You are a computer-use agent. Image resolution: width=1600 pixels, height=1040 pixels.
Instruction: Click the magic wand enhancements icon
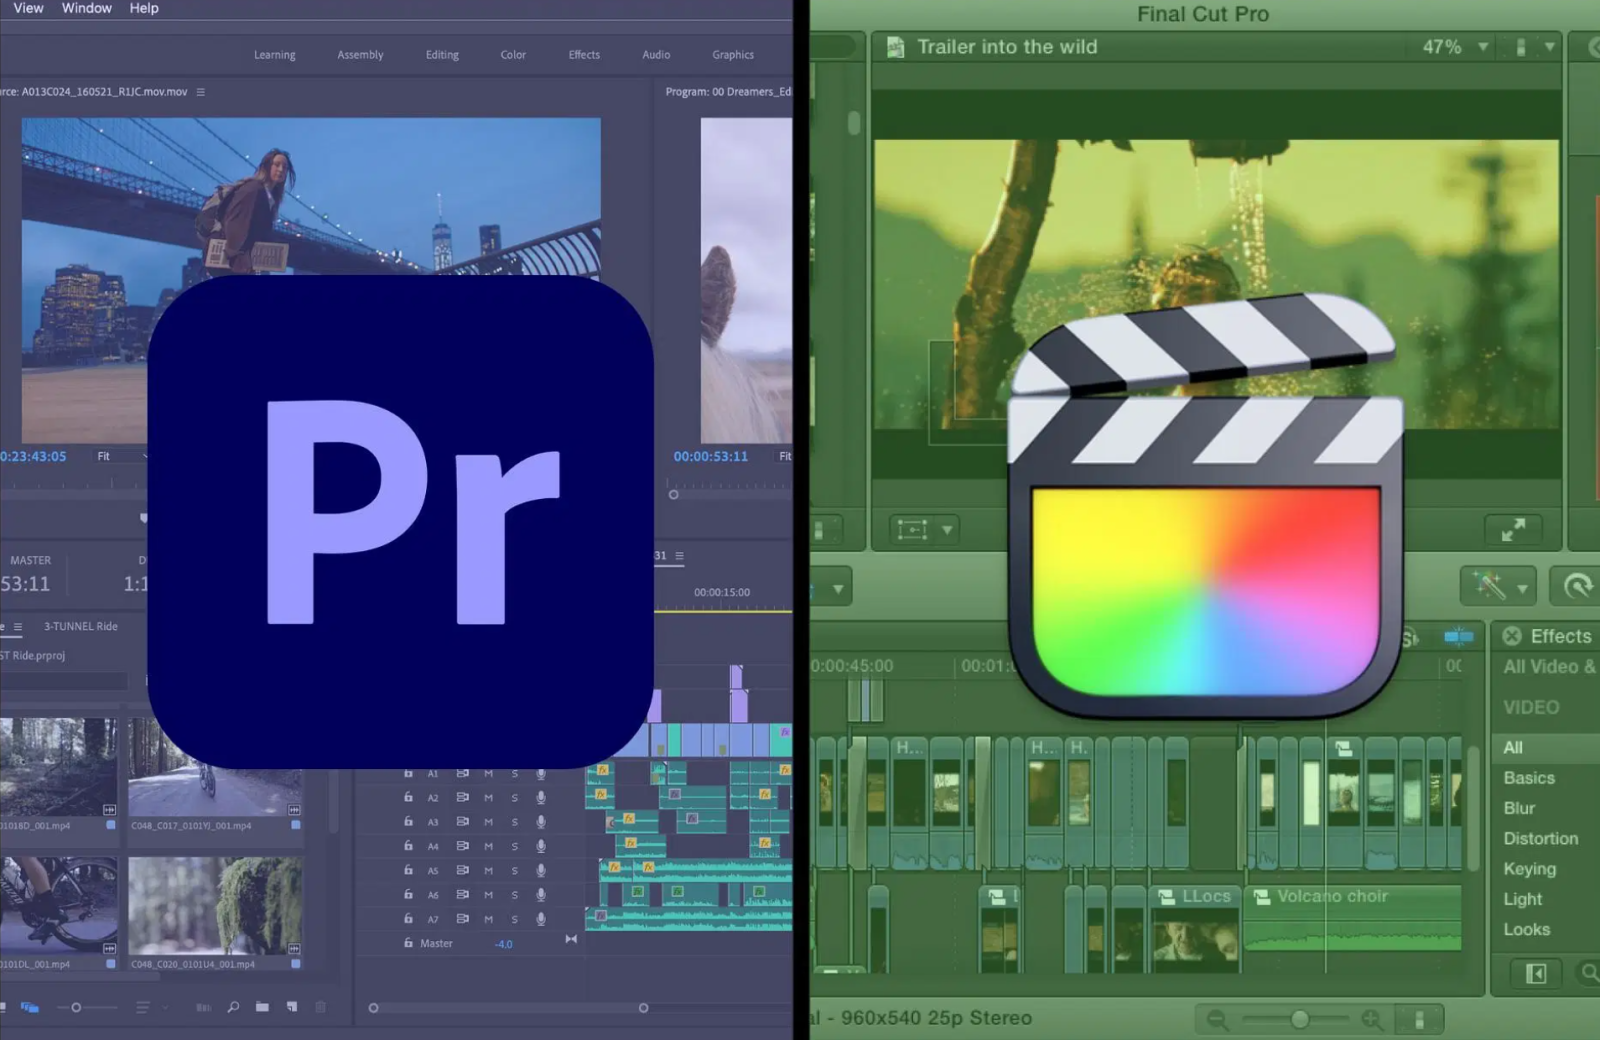(1489, 586)
